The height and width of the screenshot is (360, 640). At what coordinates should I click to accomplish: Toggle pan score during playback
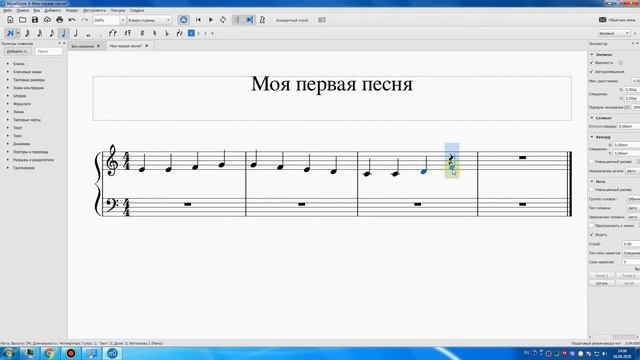click(x=250, y=20)
